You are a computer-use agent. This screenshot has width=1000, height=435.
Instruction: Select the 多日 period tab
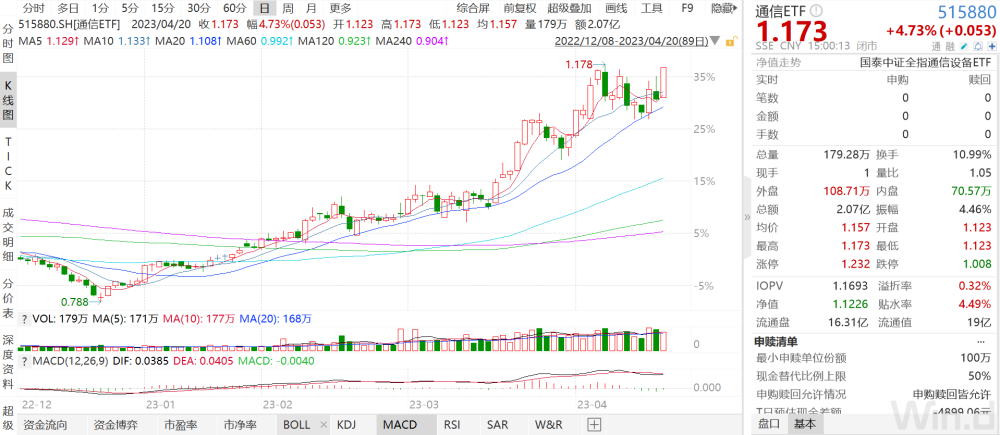(x=68, y=8)
